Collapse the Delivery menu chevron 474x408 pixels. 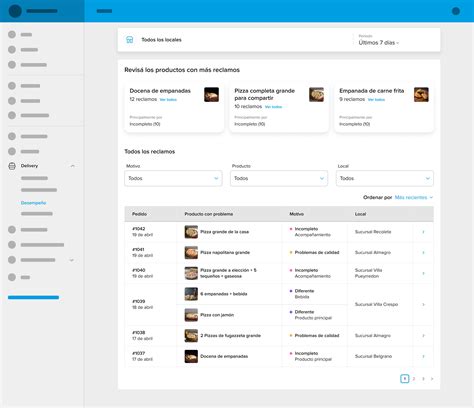pos(72,166)
